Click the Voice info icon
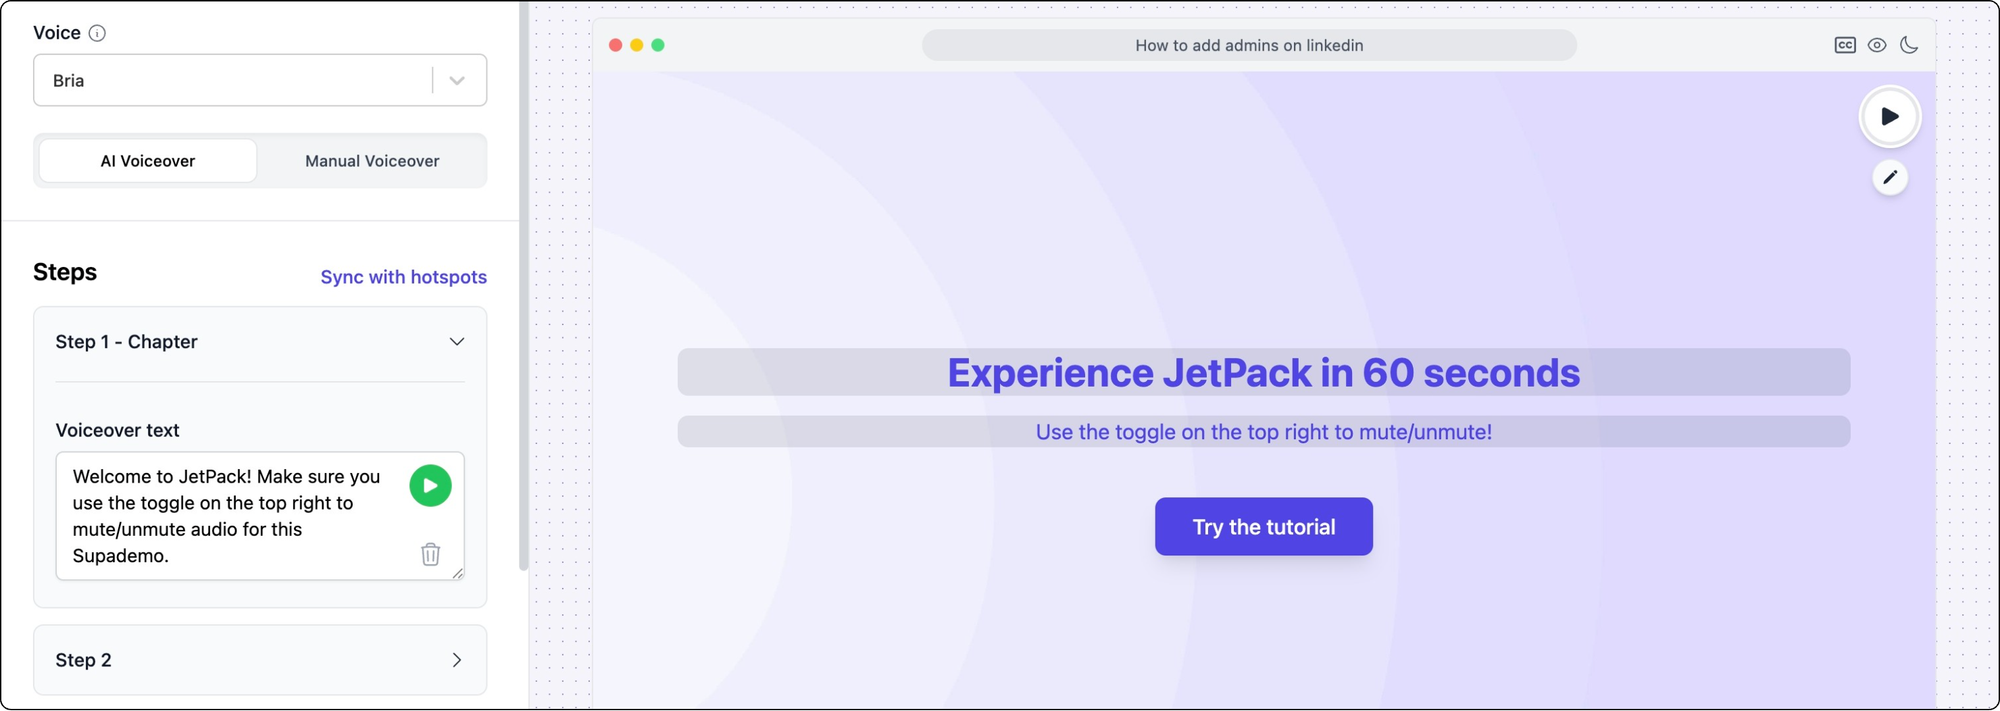2000x711 pixels. click(x=97, y=33)
